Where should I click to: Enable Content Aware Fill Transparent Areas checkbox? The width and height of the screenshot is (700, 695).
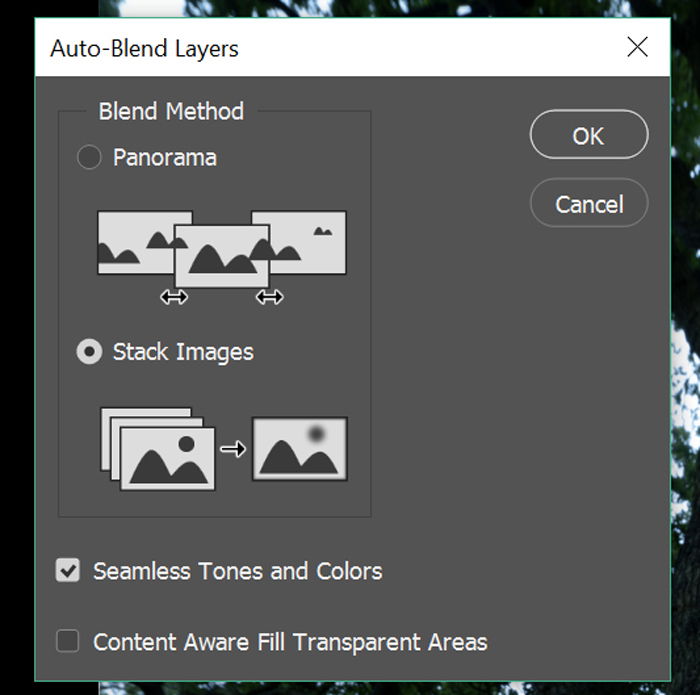[x=68, y=641]
